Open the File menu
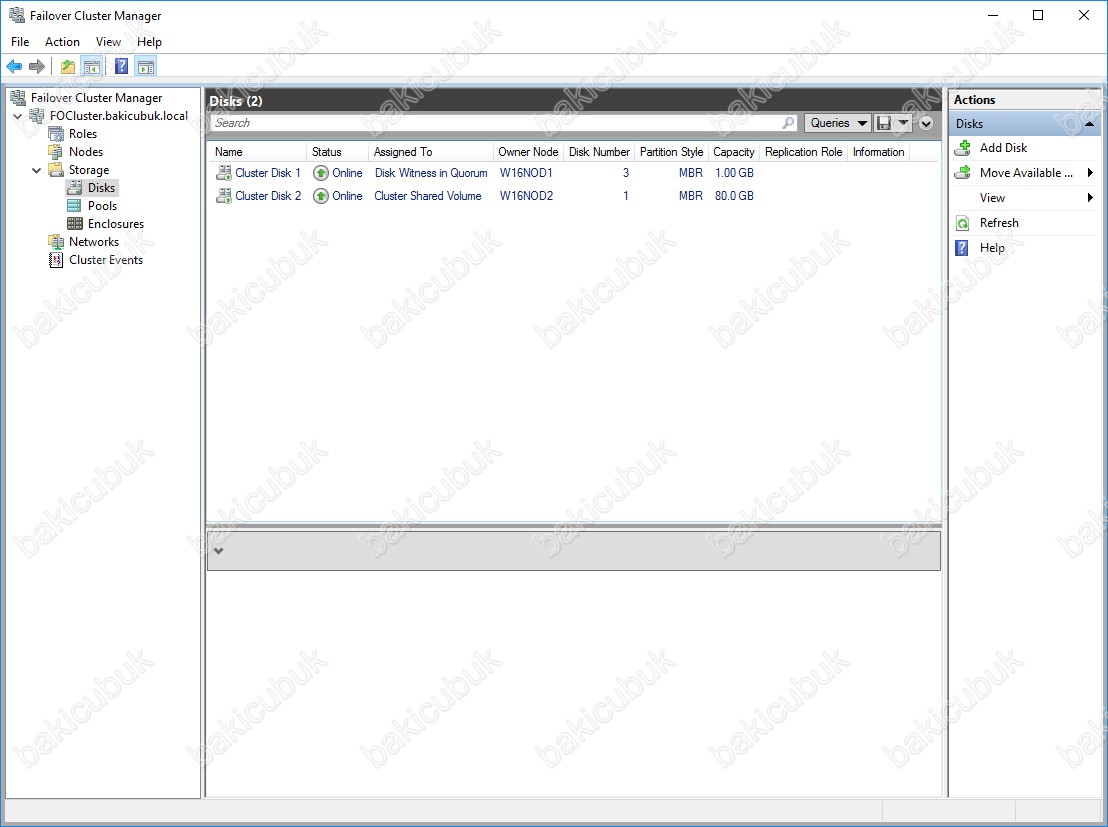The image size is (1108, 827). point(20,42)
